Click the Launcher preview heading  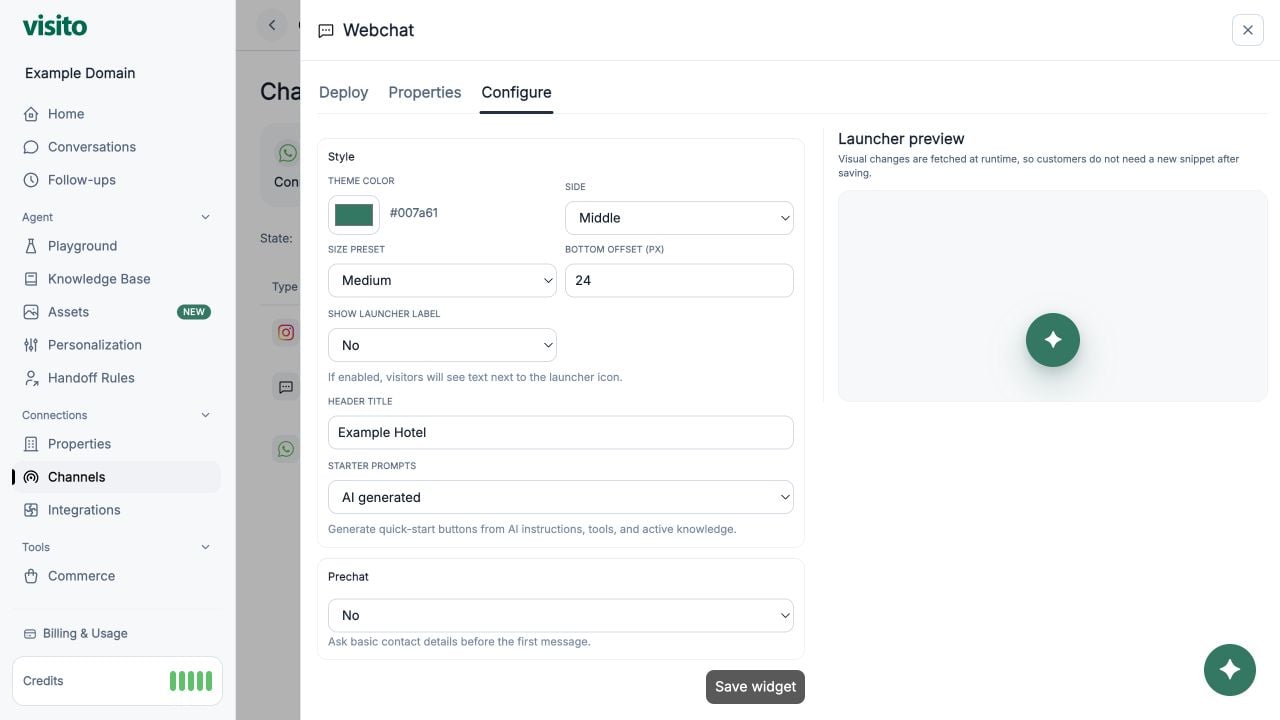click(901, 139)
